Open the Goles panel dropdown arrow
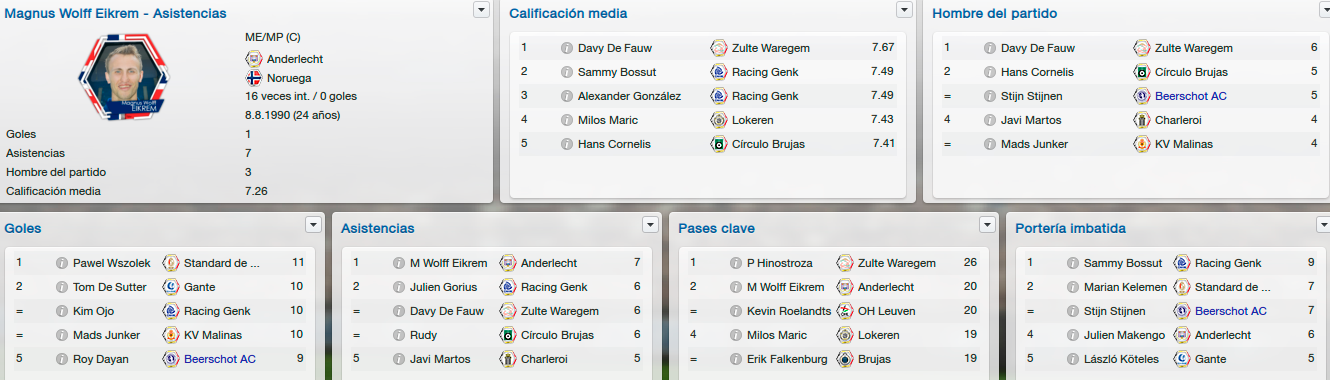1330x380 pixels. coord(314,224)
